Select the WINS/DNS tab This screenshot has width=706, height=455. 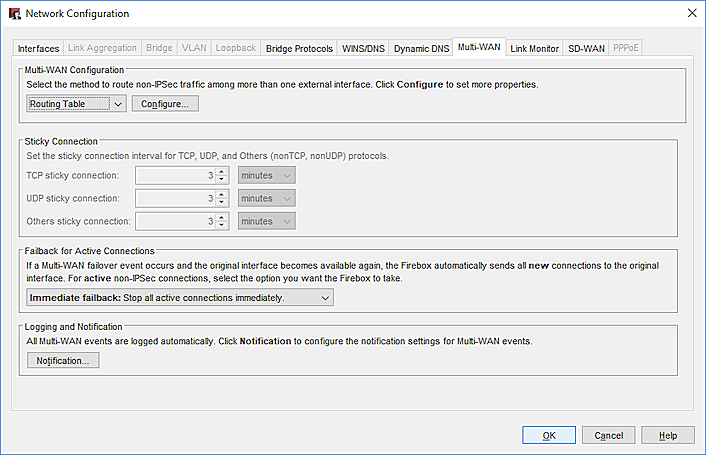364,48
